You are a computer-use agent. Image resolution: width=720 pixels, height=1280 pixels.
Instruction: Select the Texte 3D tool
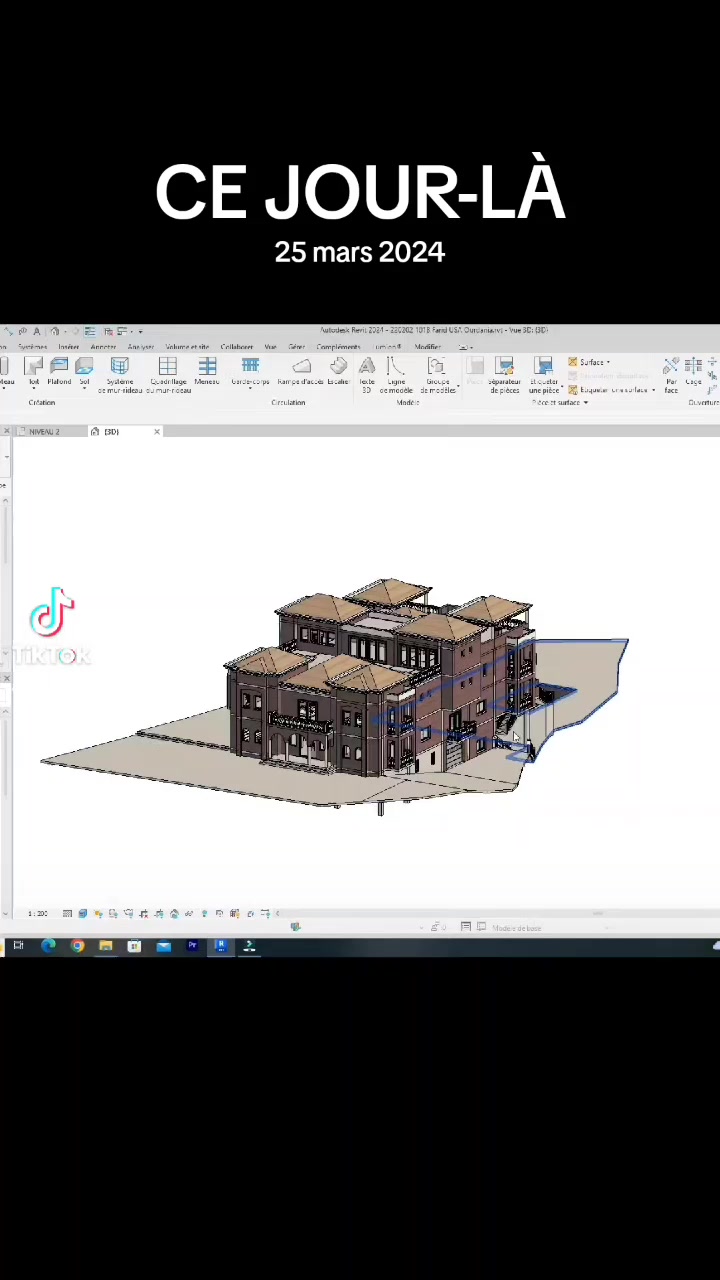click(x=367, y=374)
